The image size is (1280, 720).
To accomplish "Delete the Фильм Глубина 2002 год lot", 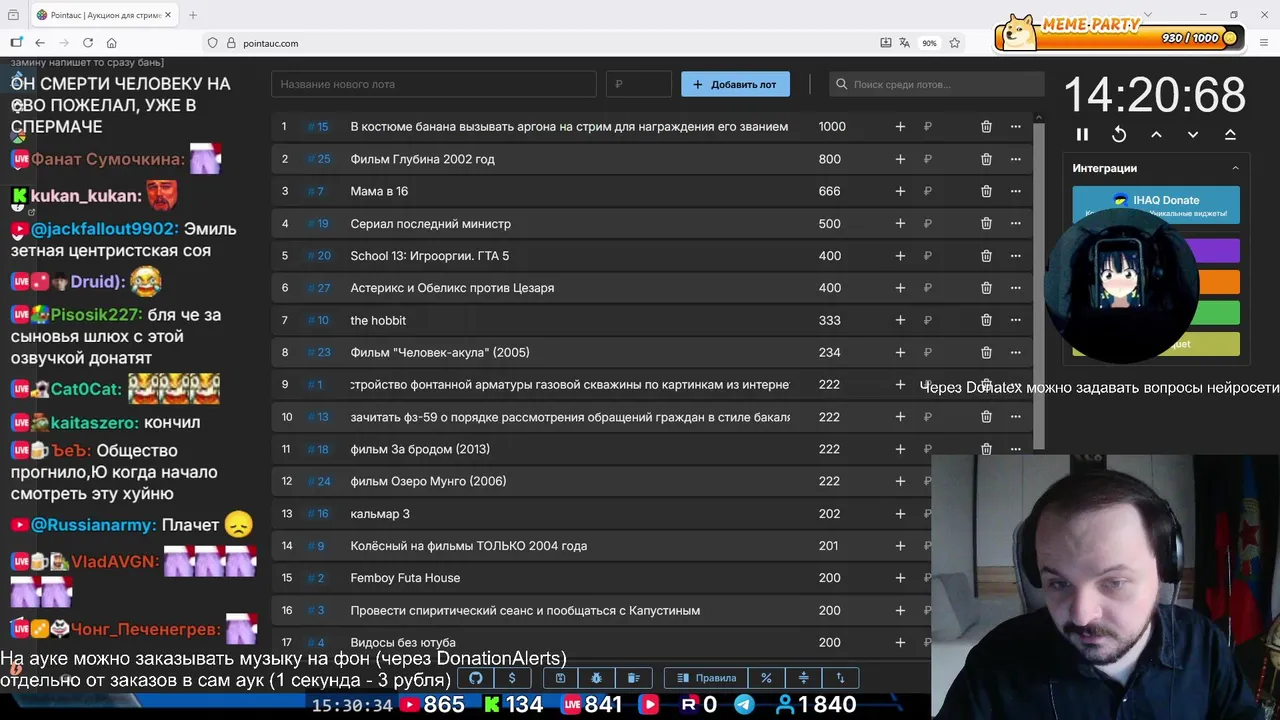I will pos(986,159).
